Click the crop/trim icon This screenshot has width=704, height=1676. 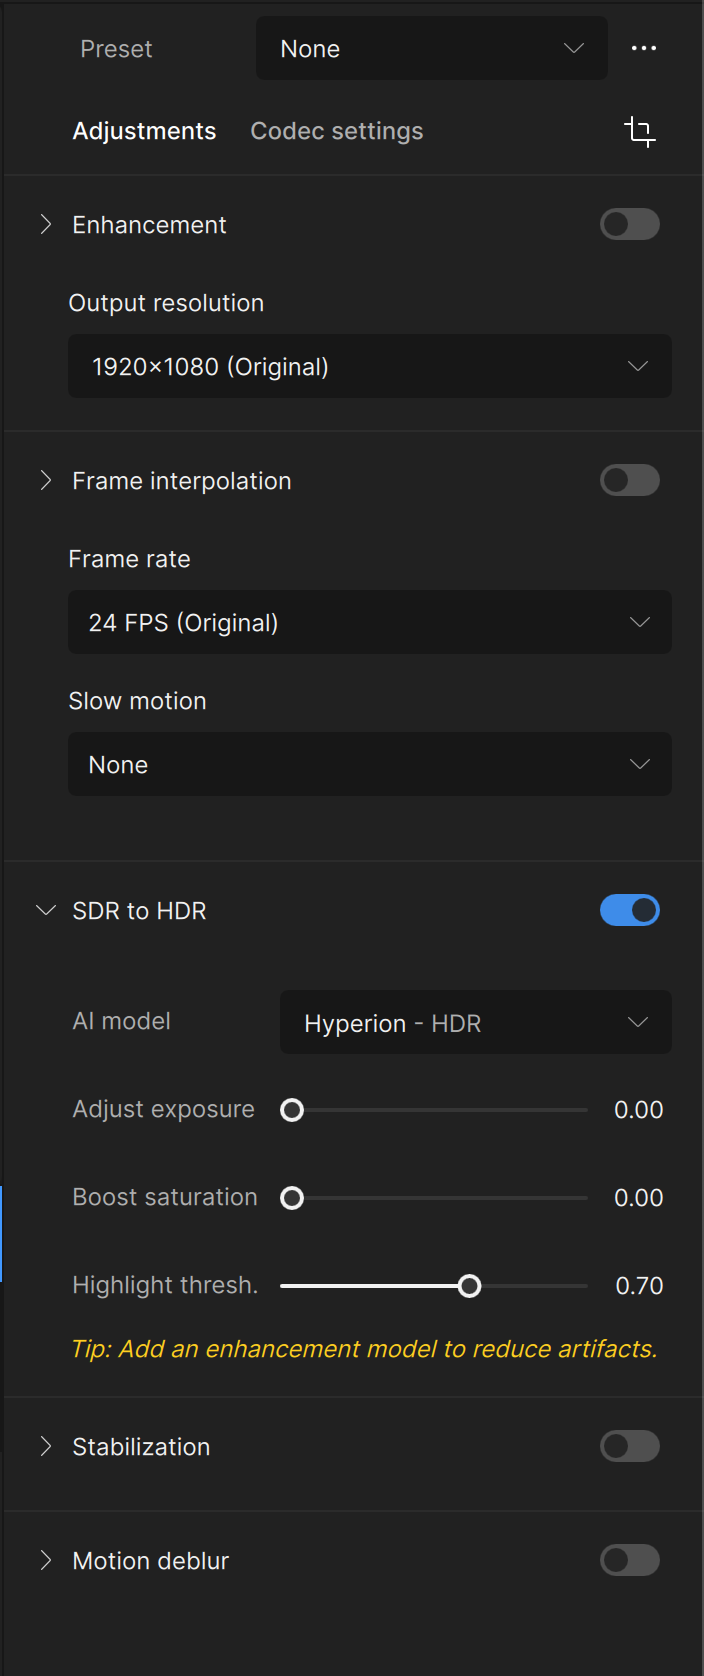tap(640, 131)
